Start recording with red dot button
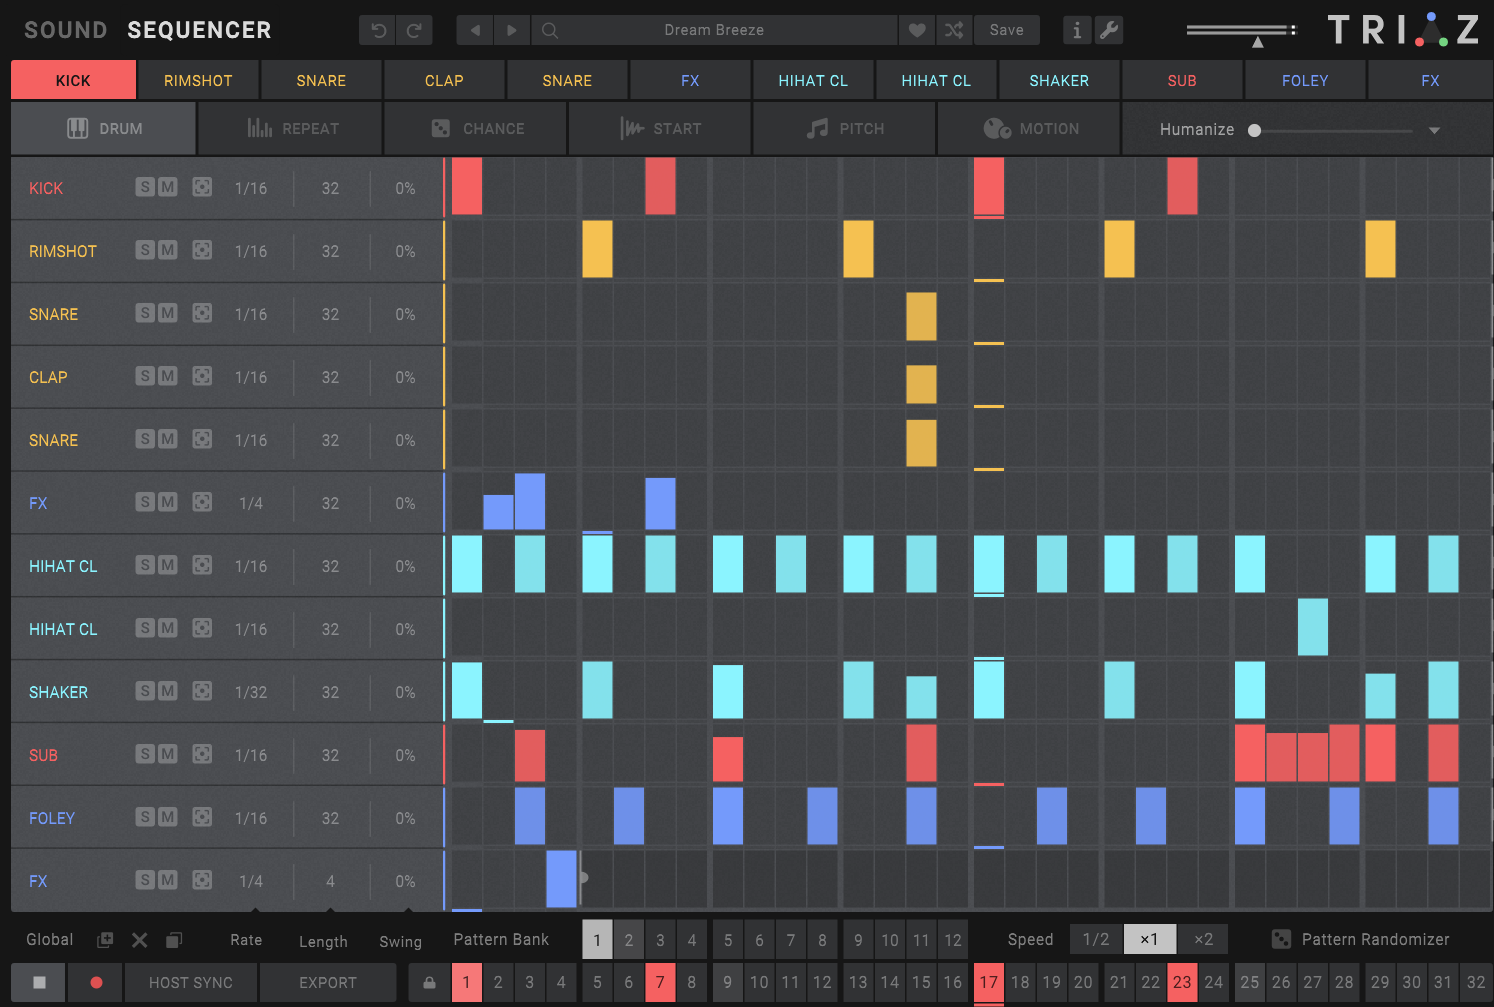 tap(96, 983)
